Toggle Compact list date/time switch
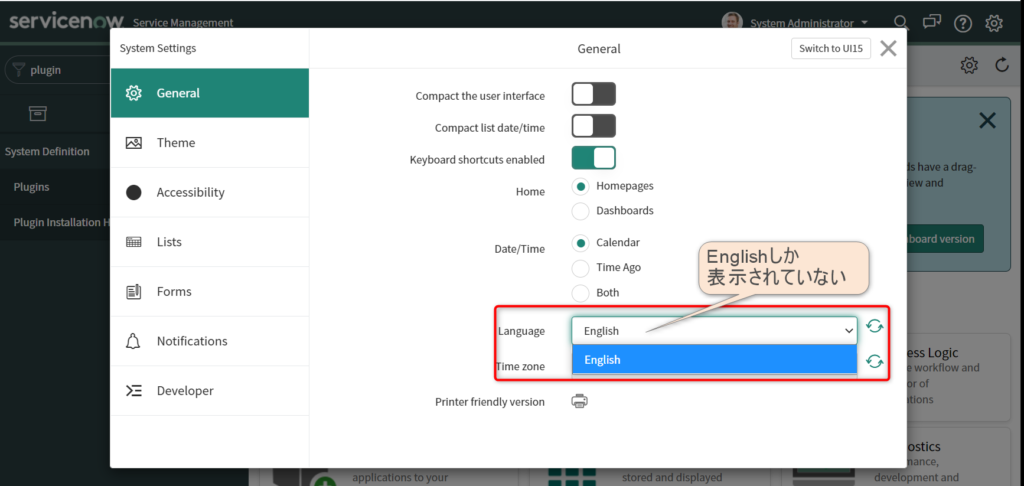Screen dimensions: 1024x486 [x=594, y=125]
